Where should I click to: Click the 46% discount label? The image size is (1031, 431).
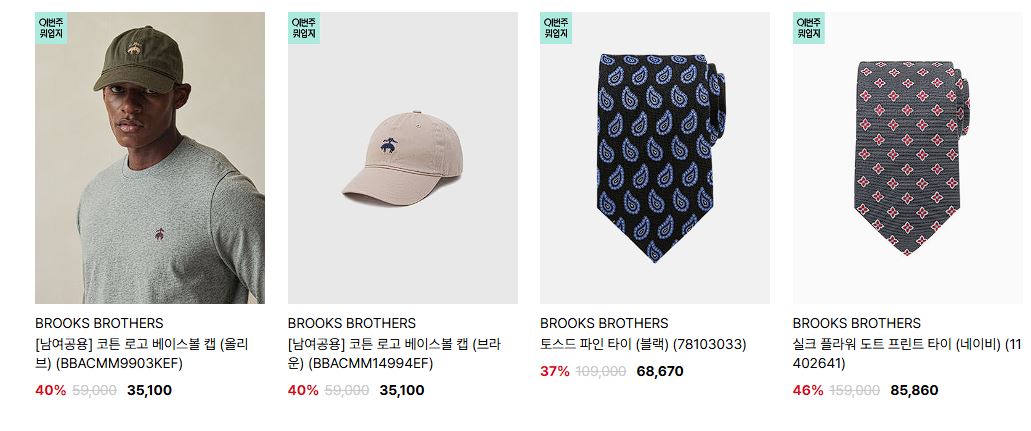pos(808,390)
